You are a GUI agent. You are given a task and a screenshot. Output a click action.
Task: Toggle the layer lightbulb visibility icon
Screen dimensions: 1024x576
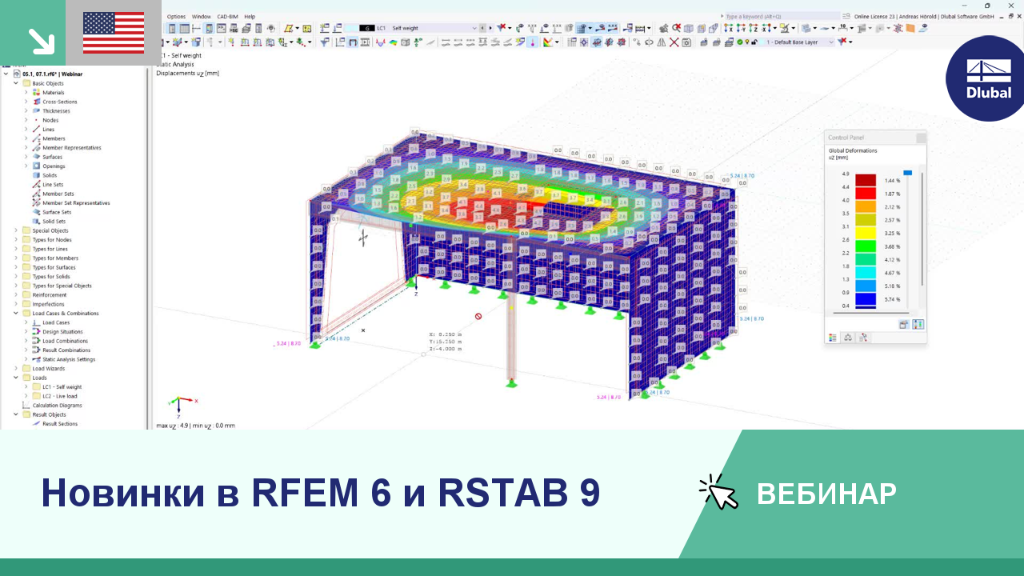coord(747,42)
